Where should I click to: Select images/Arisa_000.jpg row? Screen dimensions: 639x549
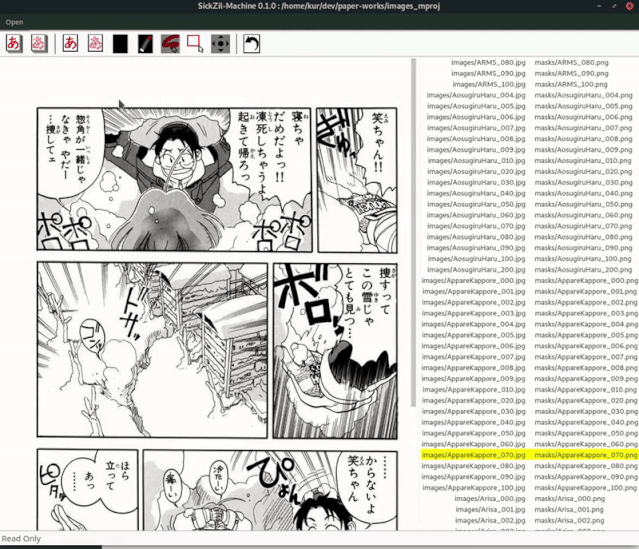coord(490,498)
